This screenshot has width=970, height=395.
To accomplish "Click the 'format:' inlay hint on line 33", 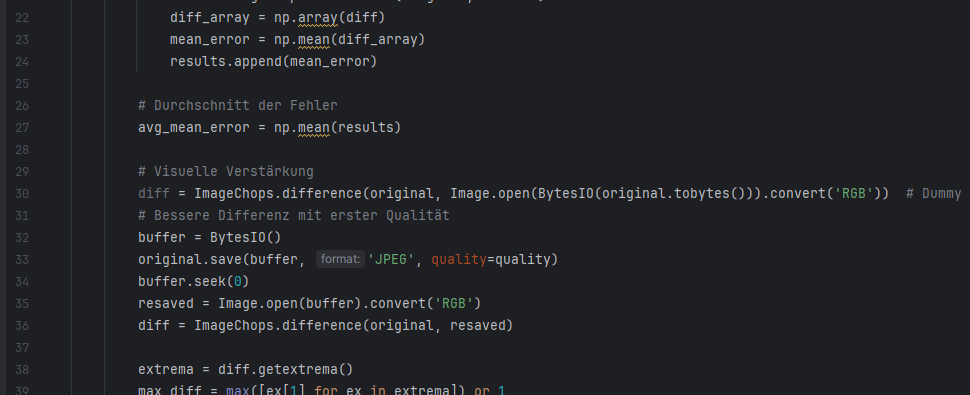I will pyautogui.click(x=340, y=260).
